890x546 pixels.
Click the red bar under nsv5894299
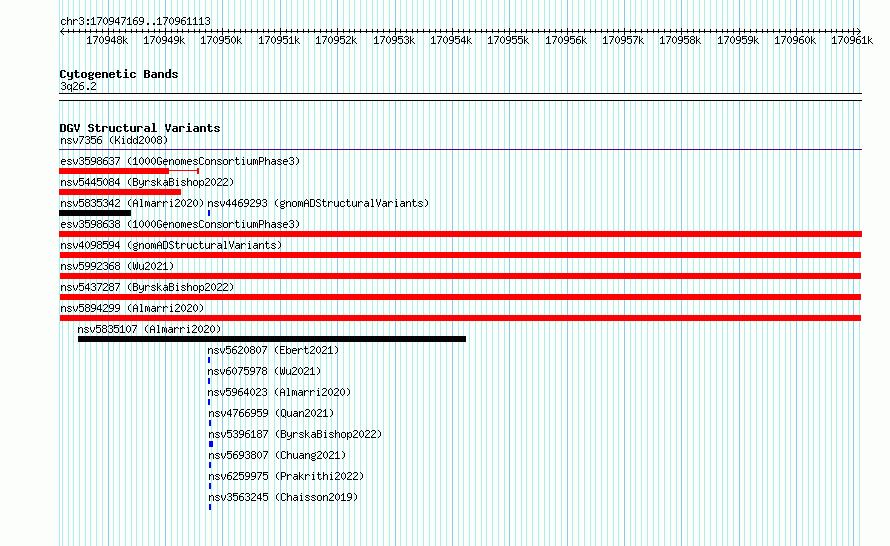click(460, 318)
